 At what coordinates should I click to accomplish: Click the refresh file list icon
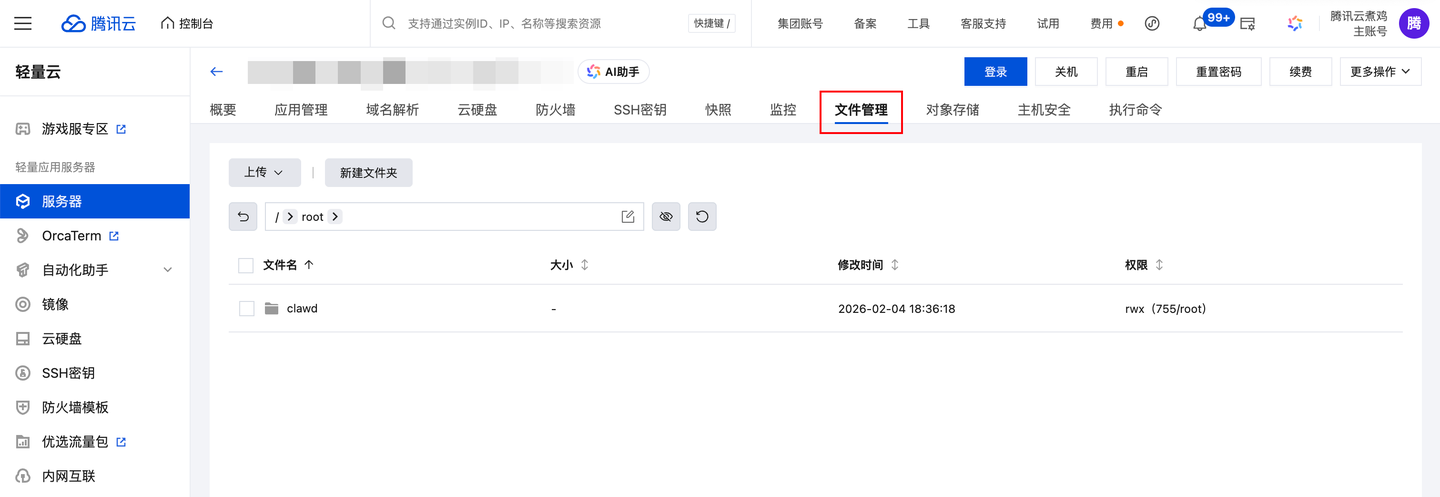(702, 216)
